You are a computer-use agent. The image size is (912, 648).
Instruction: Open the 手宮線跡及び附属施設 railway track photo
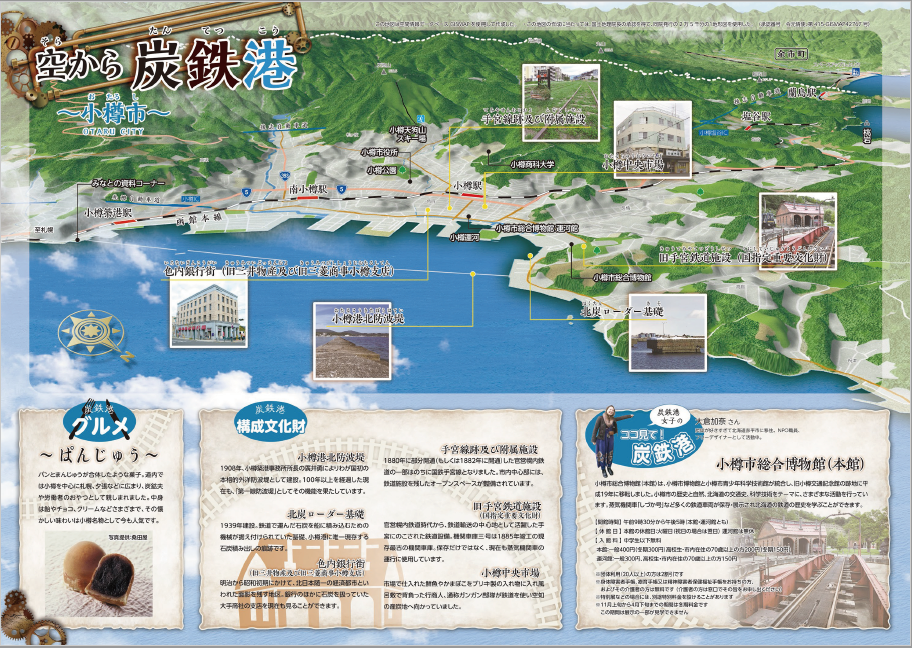(x=561, y=102)
